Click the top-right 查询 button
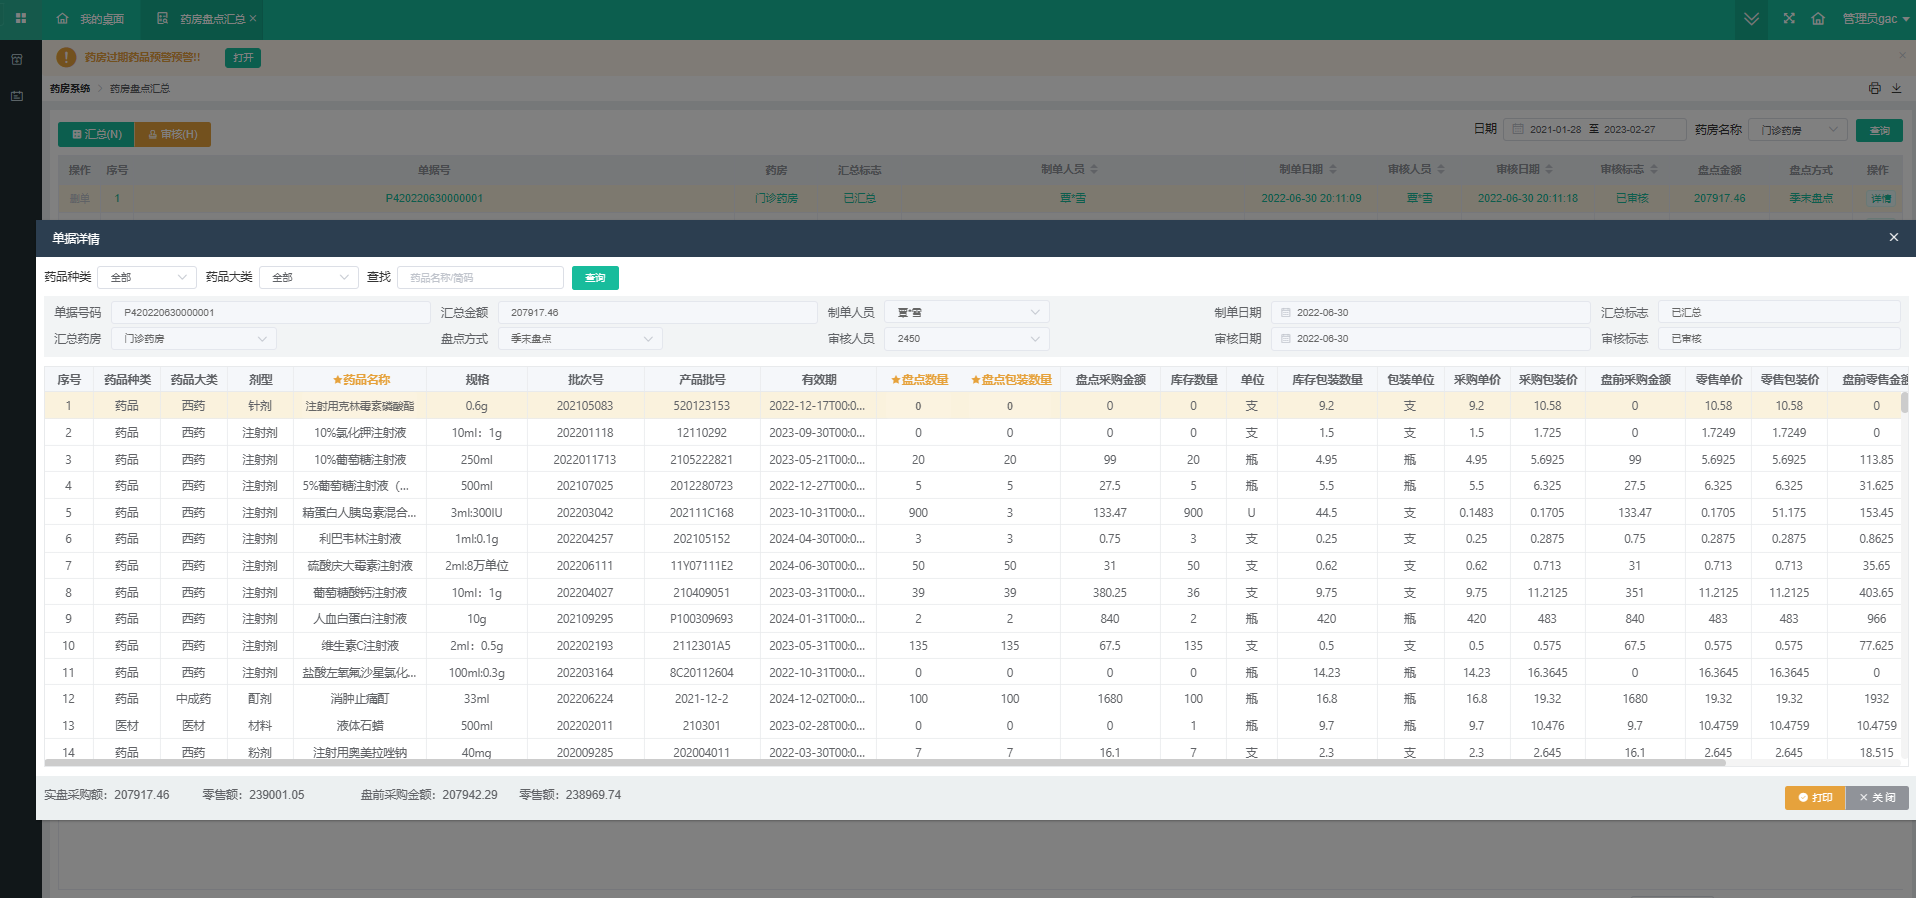The height and width of the screenshot is (898, 1916). [1879, 131]
